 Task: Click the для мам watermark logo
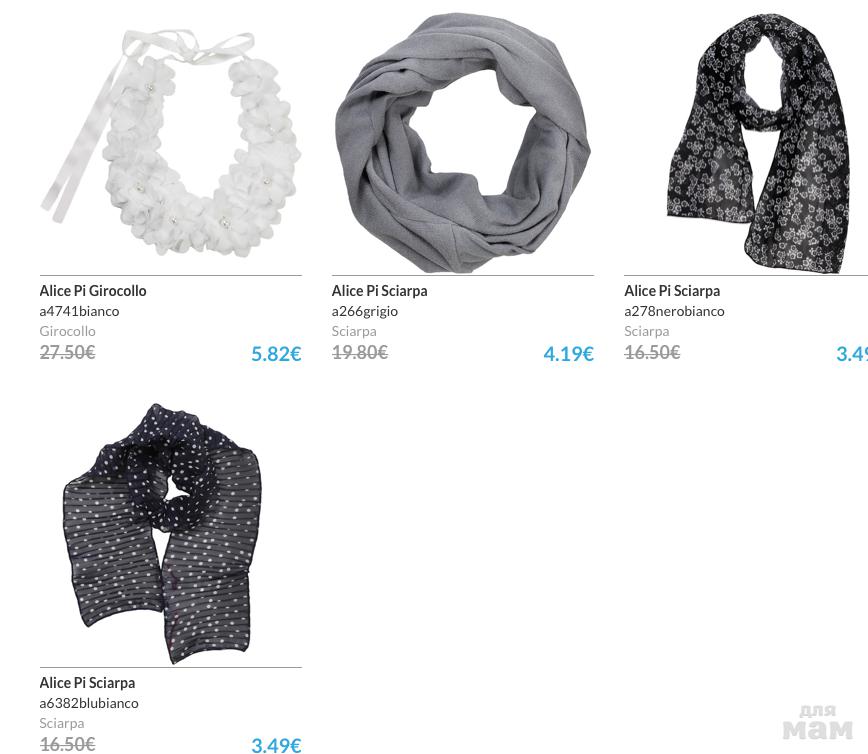(818, 722)
